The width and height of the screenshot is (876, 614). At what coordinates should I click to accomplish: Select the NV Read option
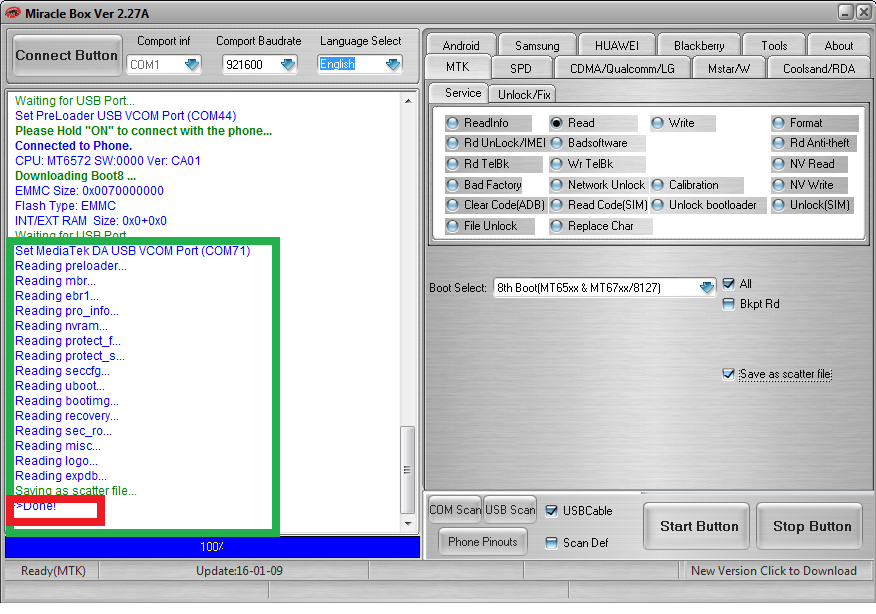(x=810, y=164)
